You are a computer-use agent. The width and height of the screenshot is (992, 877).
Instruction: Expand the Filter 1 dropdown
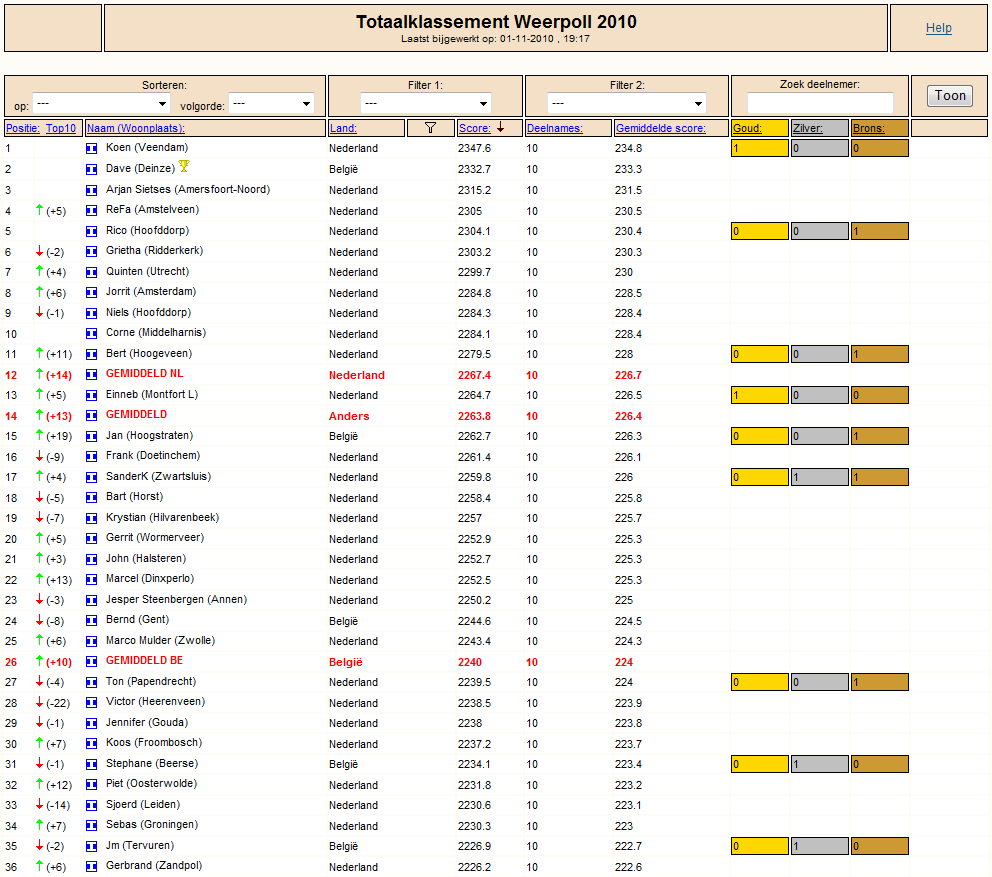tap(426, 104)
